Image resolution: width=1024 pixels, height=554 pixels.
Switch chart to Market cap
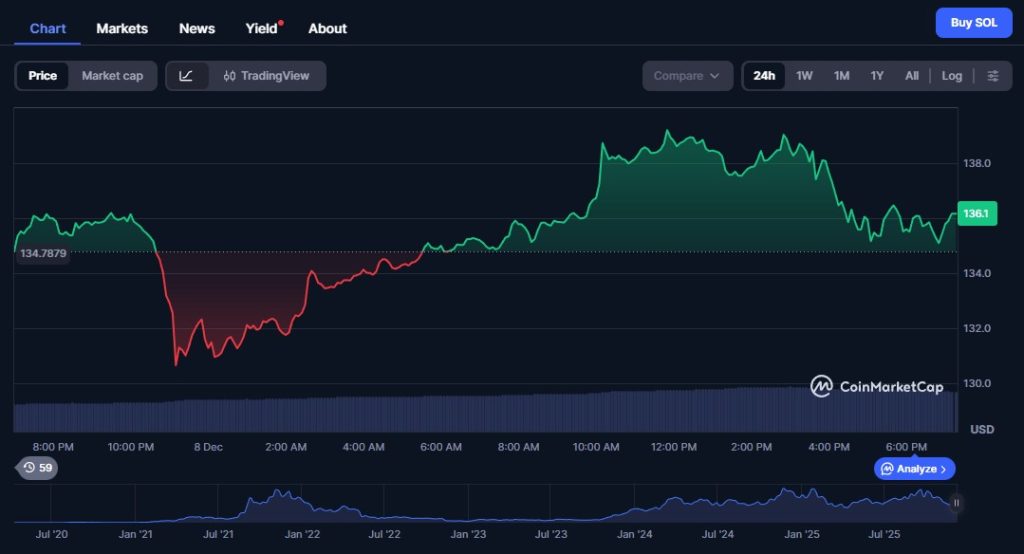point(112,76)
